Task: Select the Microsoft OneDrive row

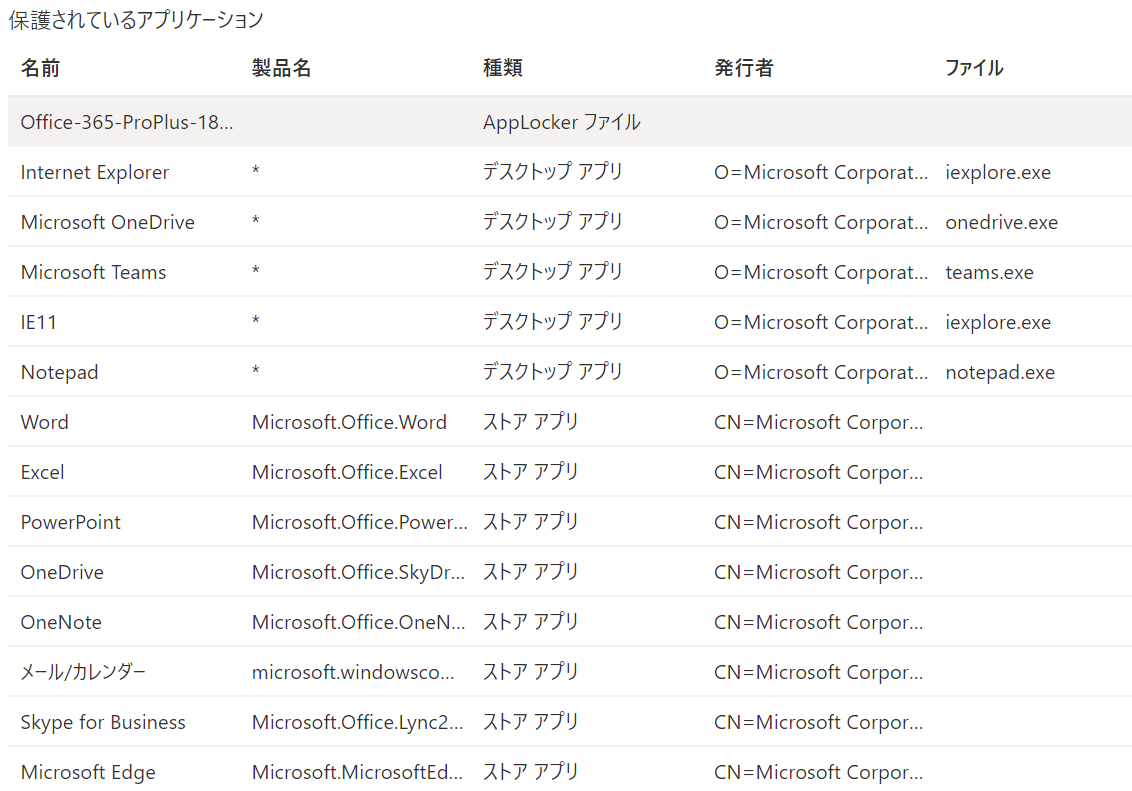Action: pyautogui.click(x=107, y=223)
